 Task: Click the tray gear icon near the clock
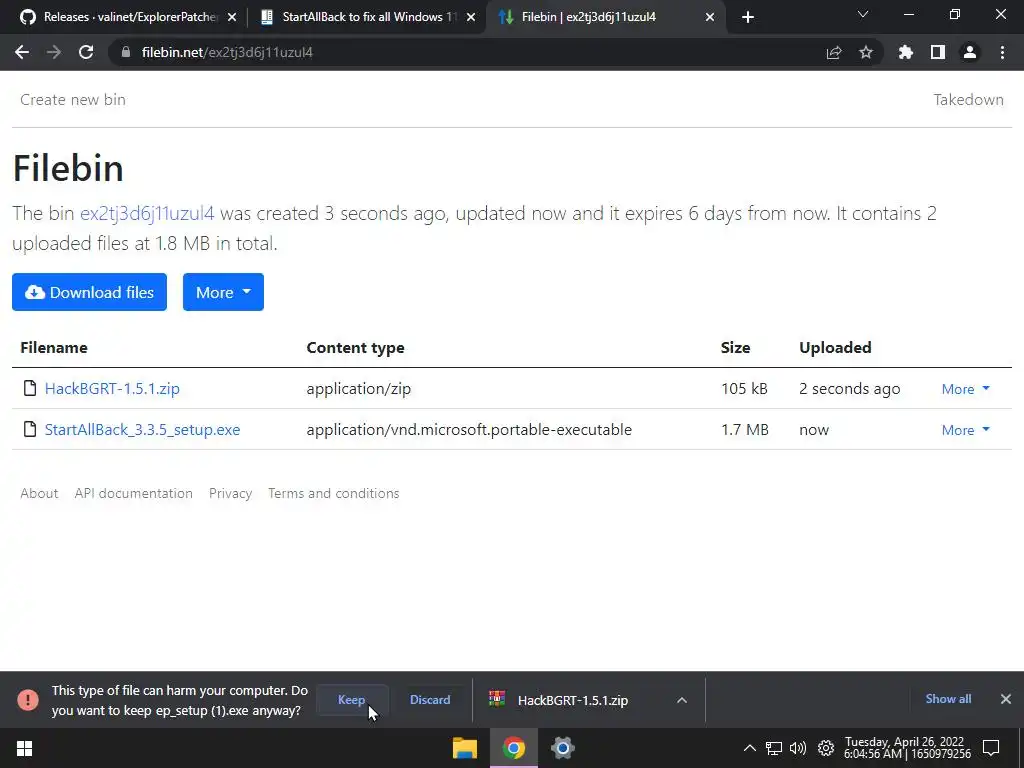coord(825,748)
